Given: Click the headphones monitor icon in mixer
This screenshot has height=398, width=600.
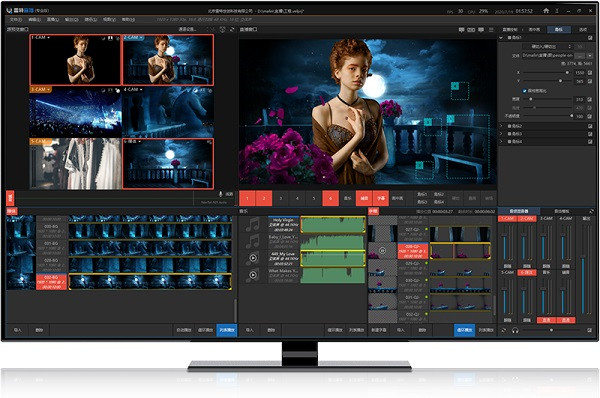Looking at the screenshot, I should [x=515, y=330].
